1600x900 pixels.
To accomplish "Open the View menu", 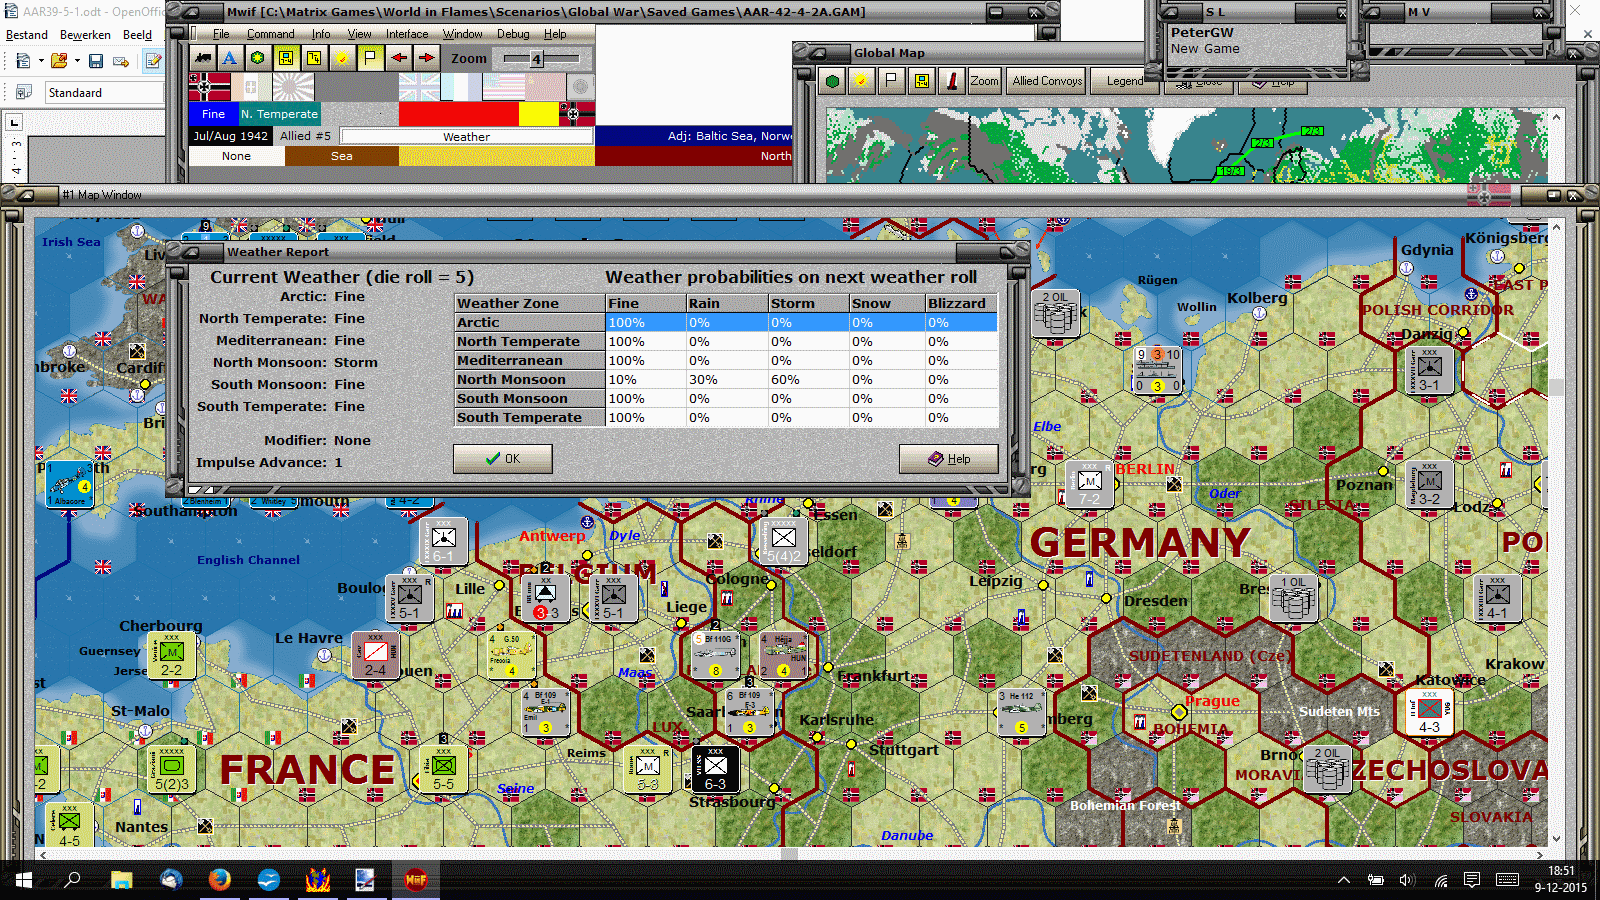I will coord(359,34).
